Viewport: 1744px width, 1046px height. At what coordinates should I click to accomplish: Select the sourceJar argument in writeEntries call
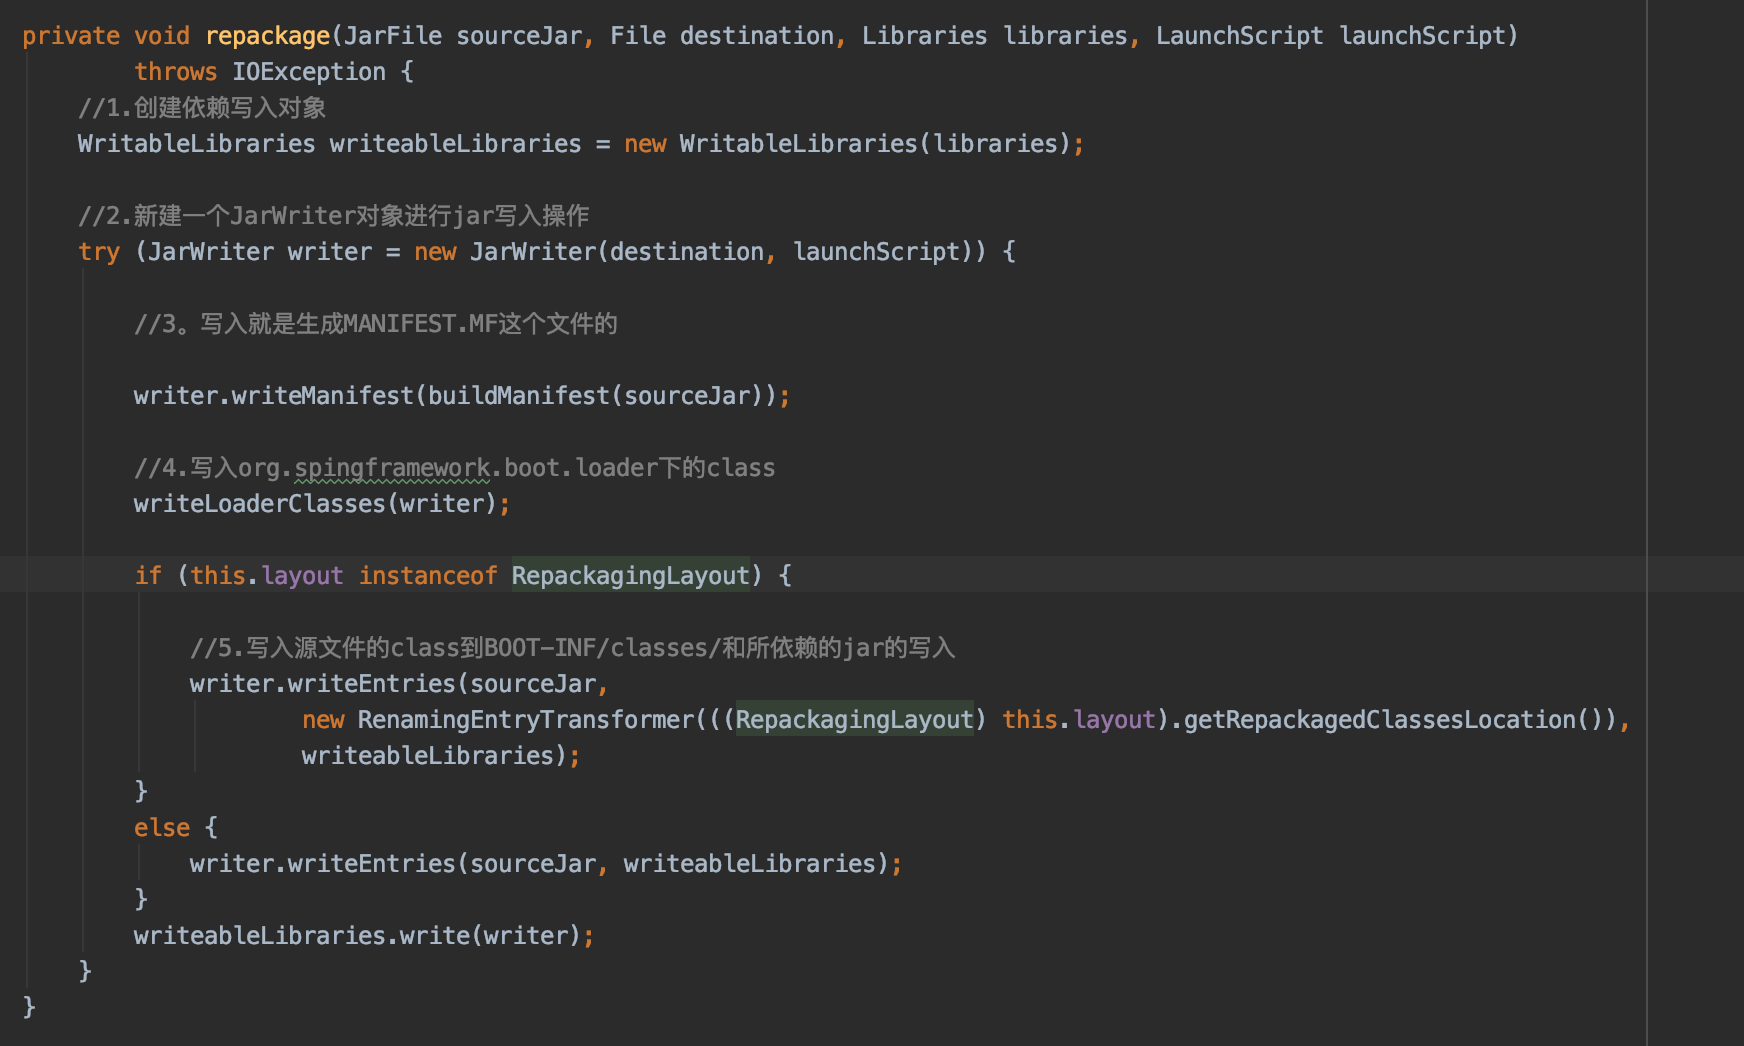[x=535, y=683]
